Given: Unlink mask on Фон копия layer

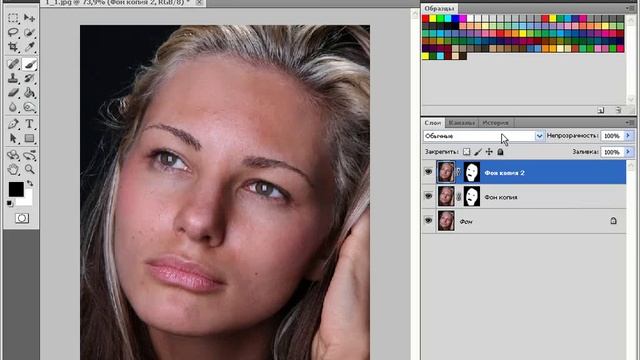Looking at the screenshot, I should point(459,197).
